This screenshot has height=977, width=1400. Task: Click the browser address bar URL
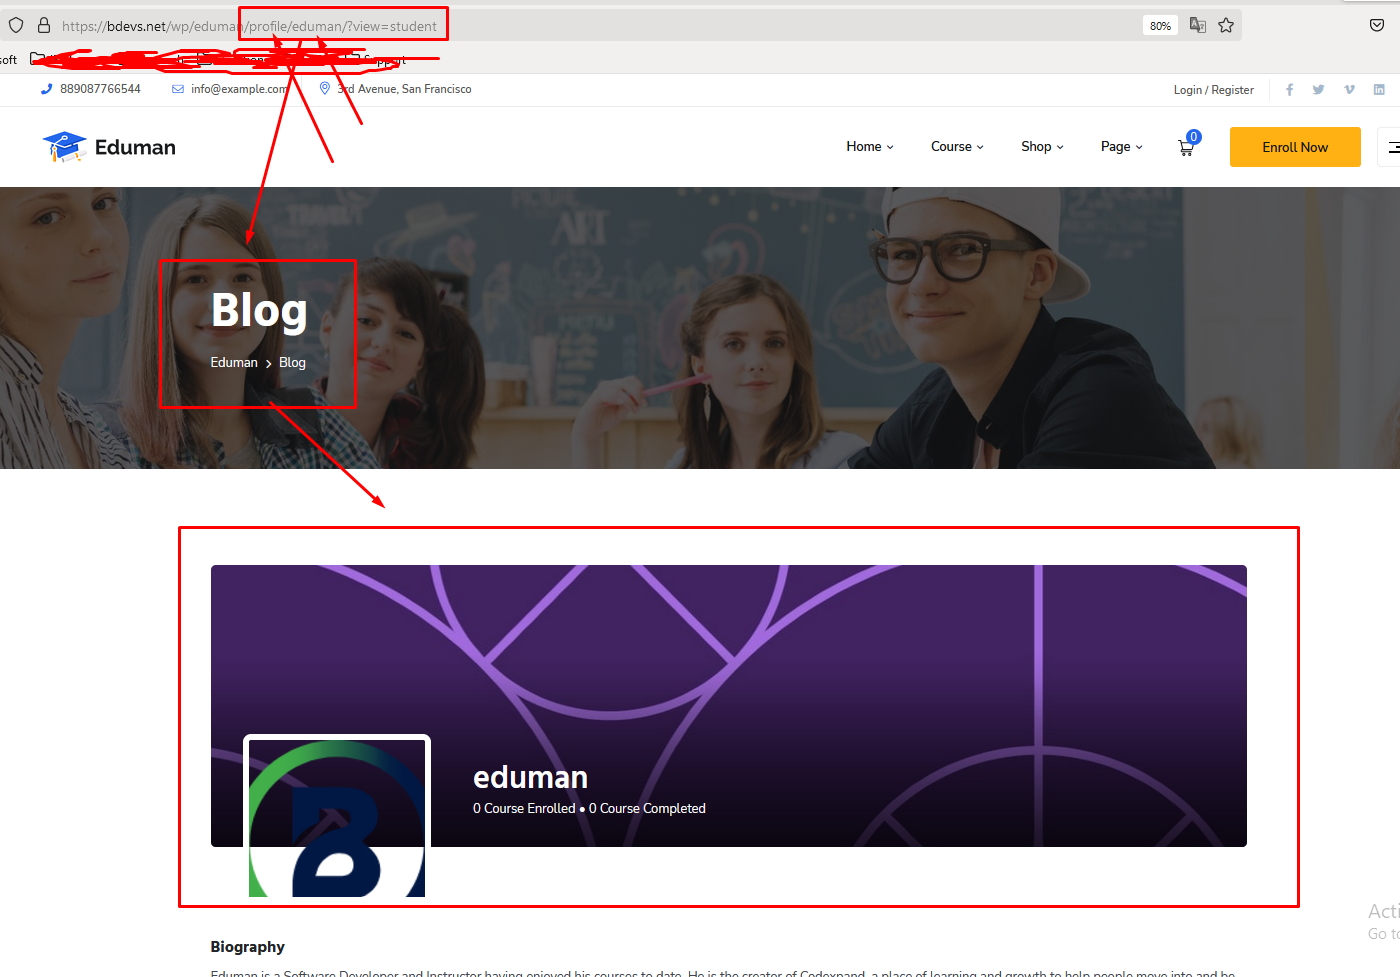[250, 26]
